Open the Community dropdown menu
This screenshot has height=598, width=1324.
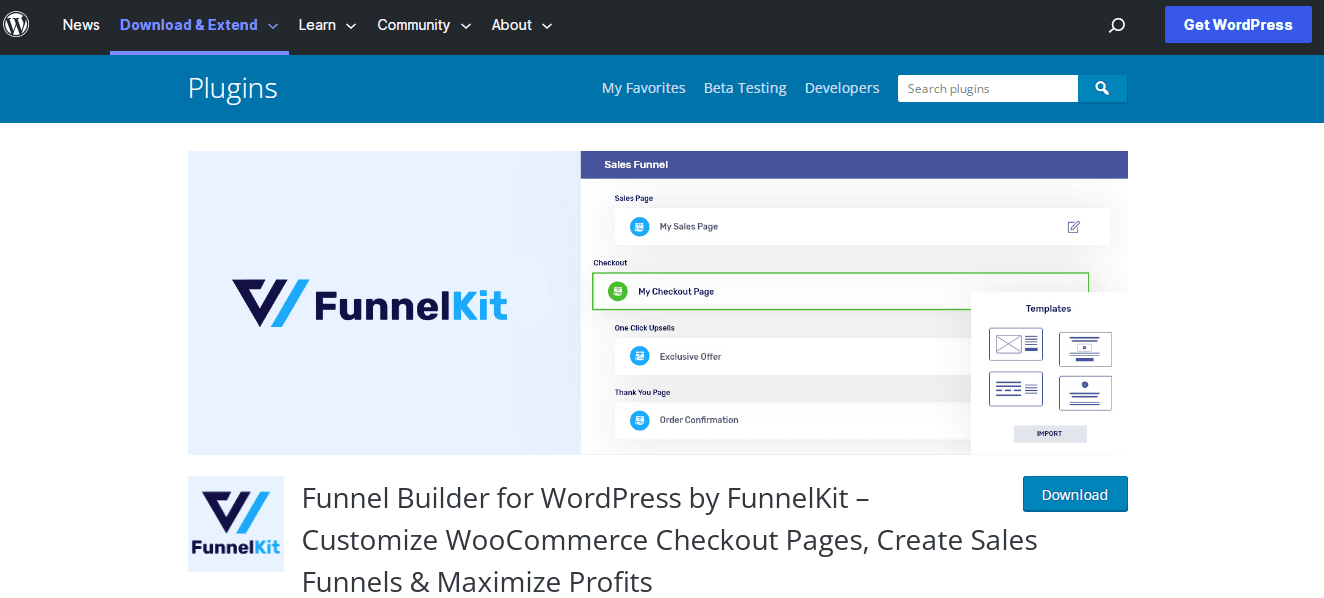(x=424, y=25)
